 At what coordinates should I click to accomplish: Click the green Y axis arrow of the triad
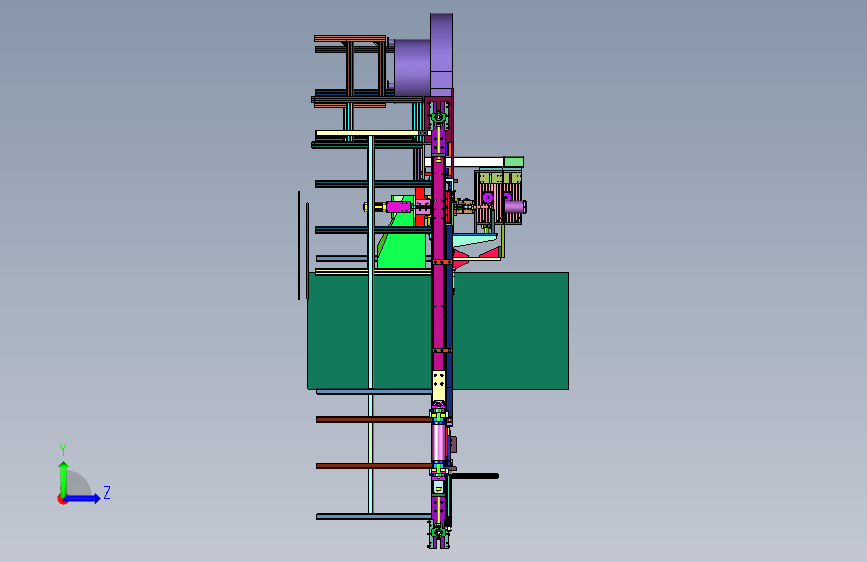64,479
